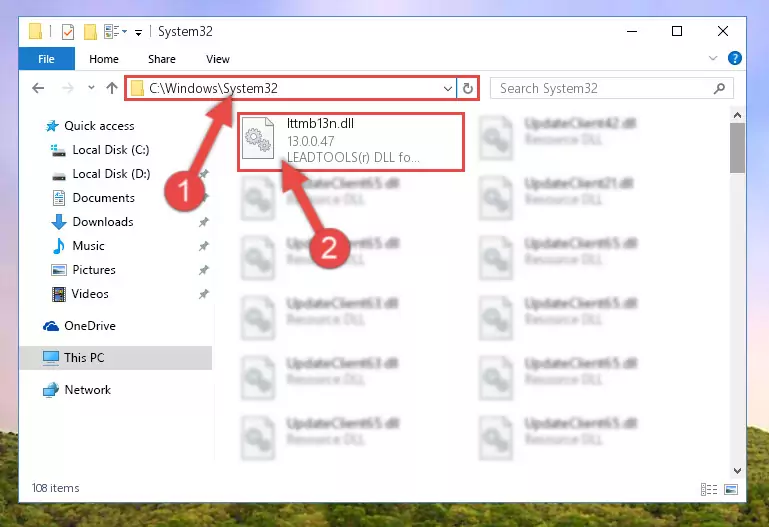Switch to details view in status bar
Image resolution: width=769 pixels, height=527 pixels.
pos(709,489)
